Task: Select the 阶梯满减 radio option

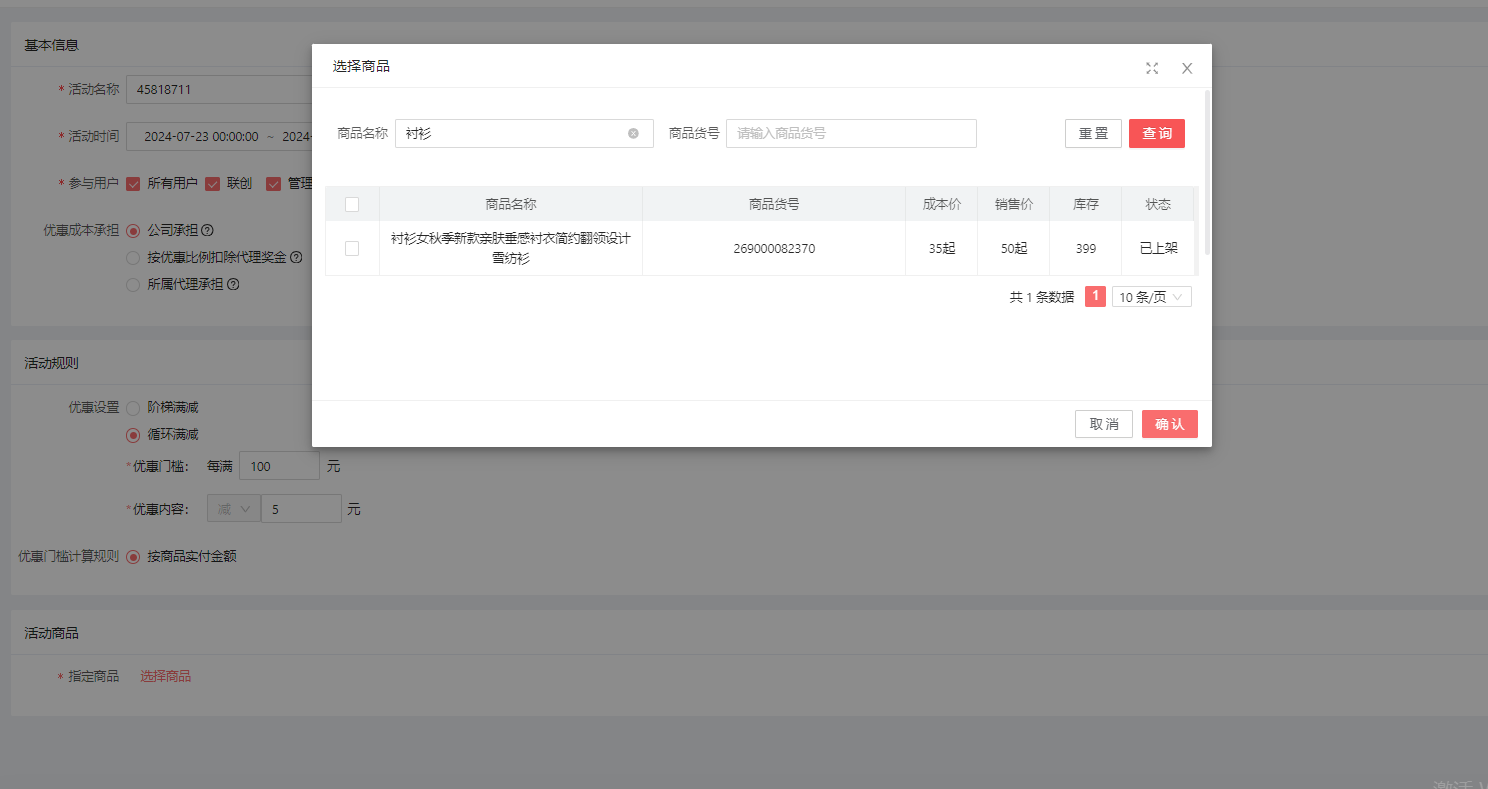Action: coord(133,407)
